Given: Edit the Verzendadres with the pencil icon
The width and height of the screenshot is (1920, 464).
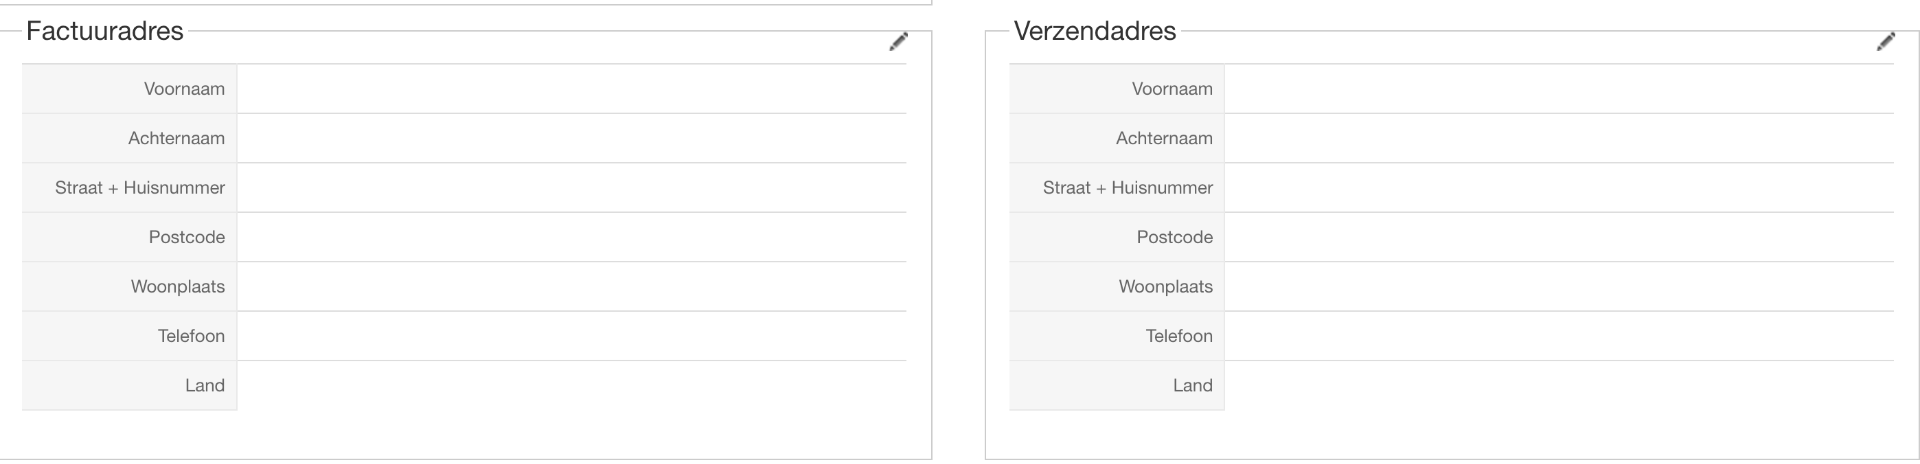Looking at the screenshot, I should click(1886, 42).
